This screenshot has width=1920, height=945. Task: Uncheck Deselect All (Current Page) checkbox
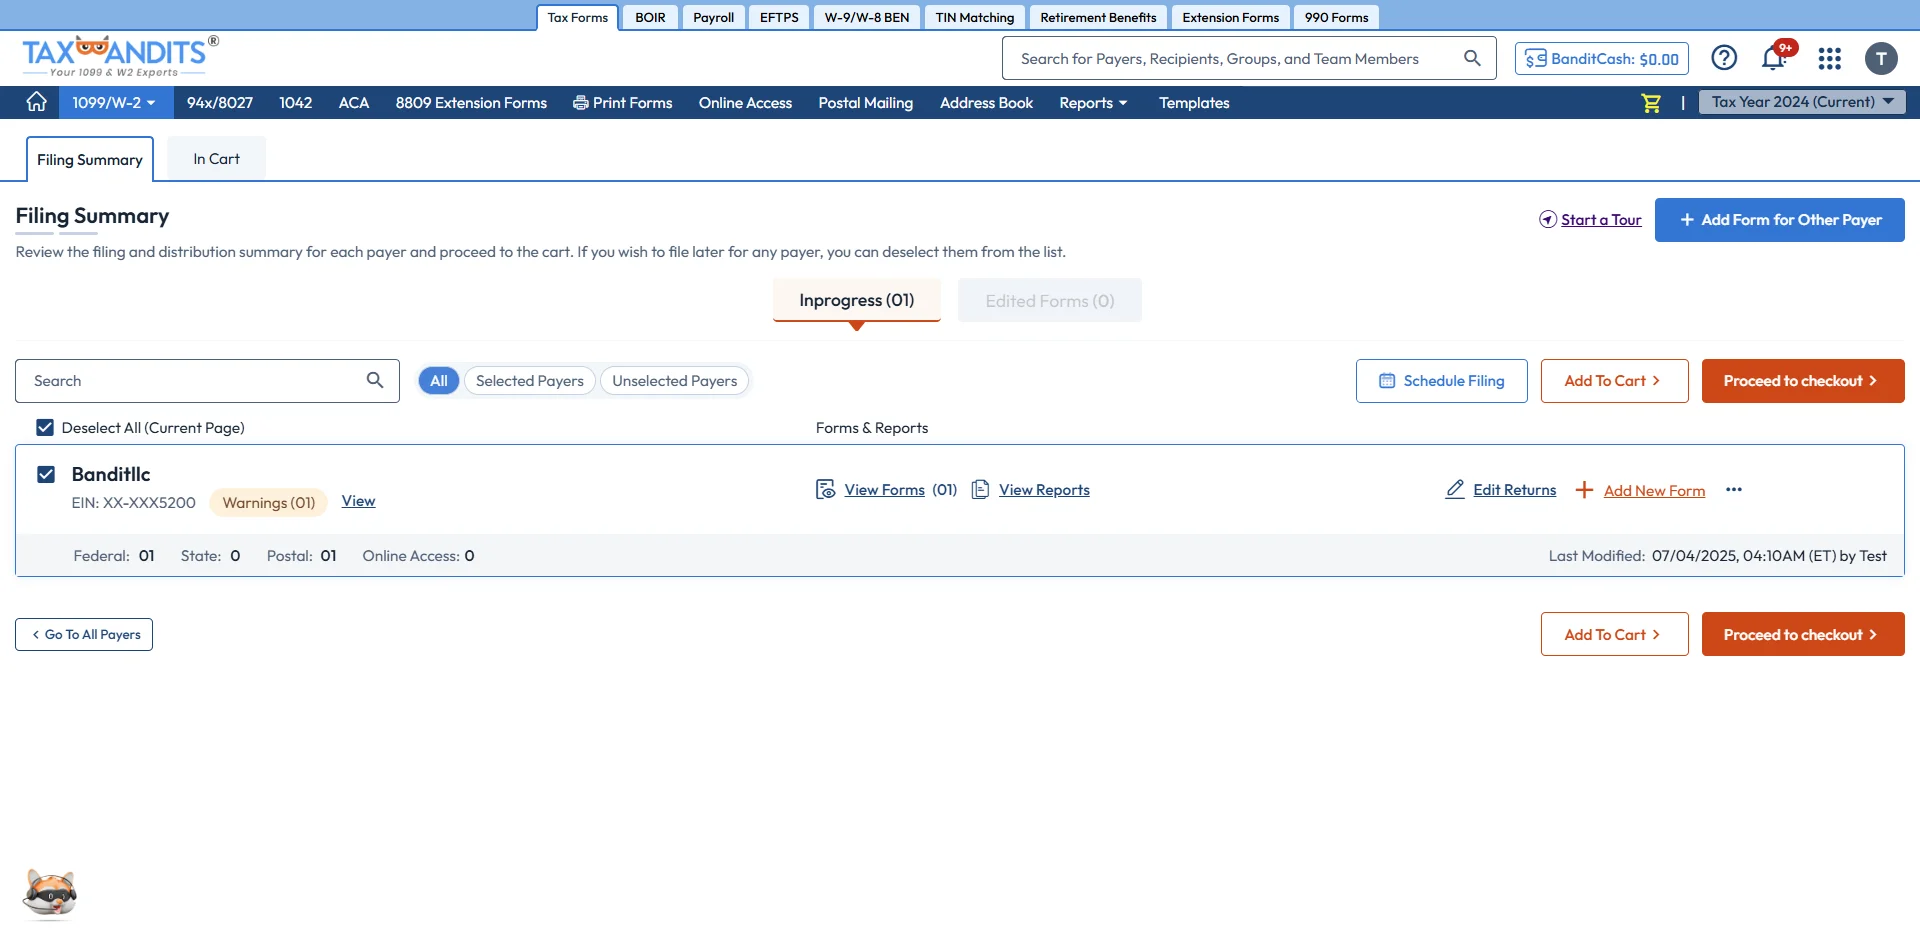(45, 427)
